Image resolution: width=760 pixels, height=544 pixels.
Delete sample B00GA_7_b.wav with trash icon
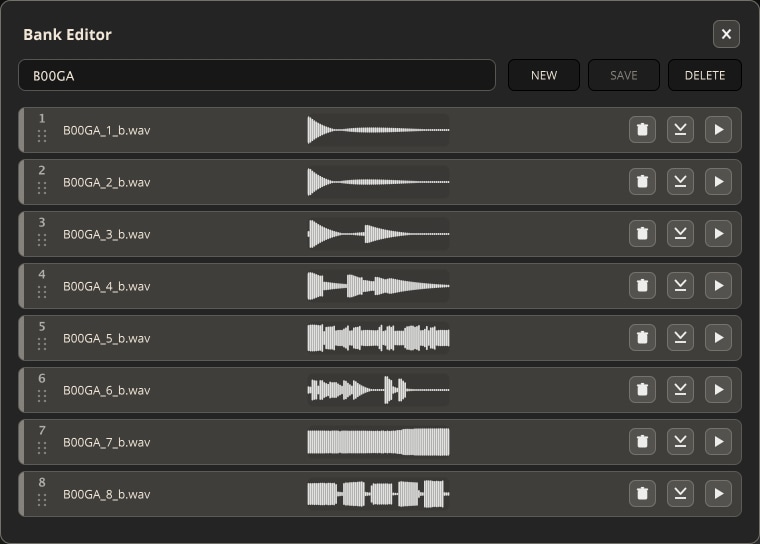(642, 442)
